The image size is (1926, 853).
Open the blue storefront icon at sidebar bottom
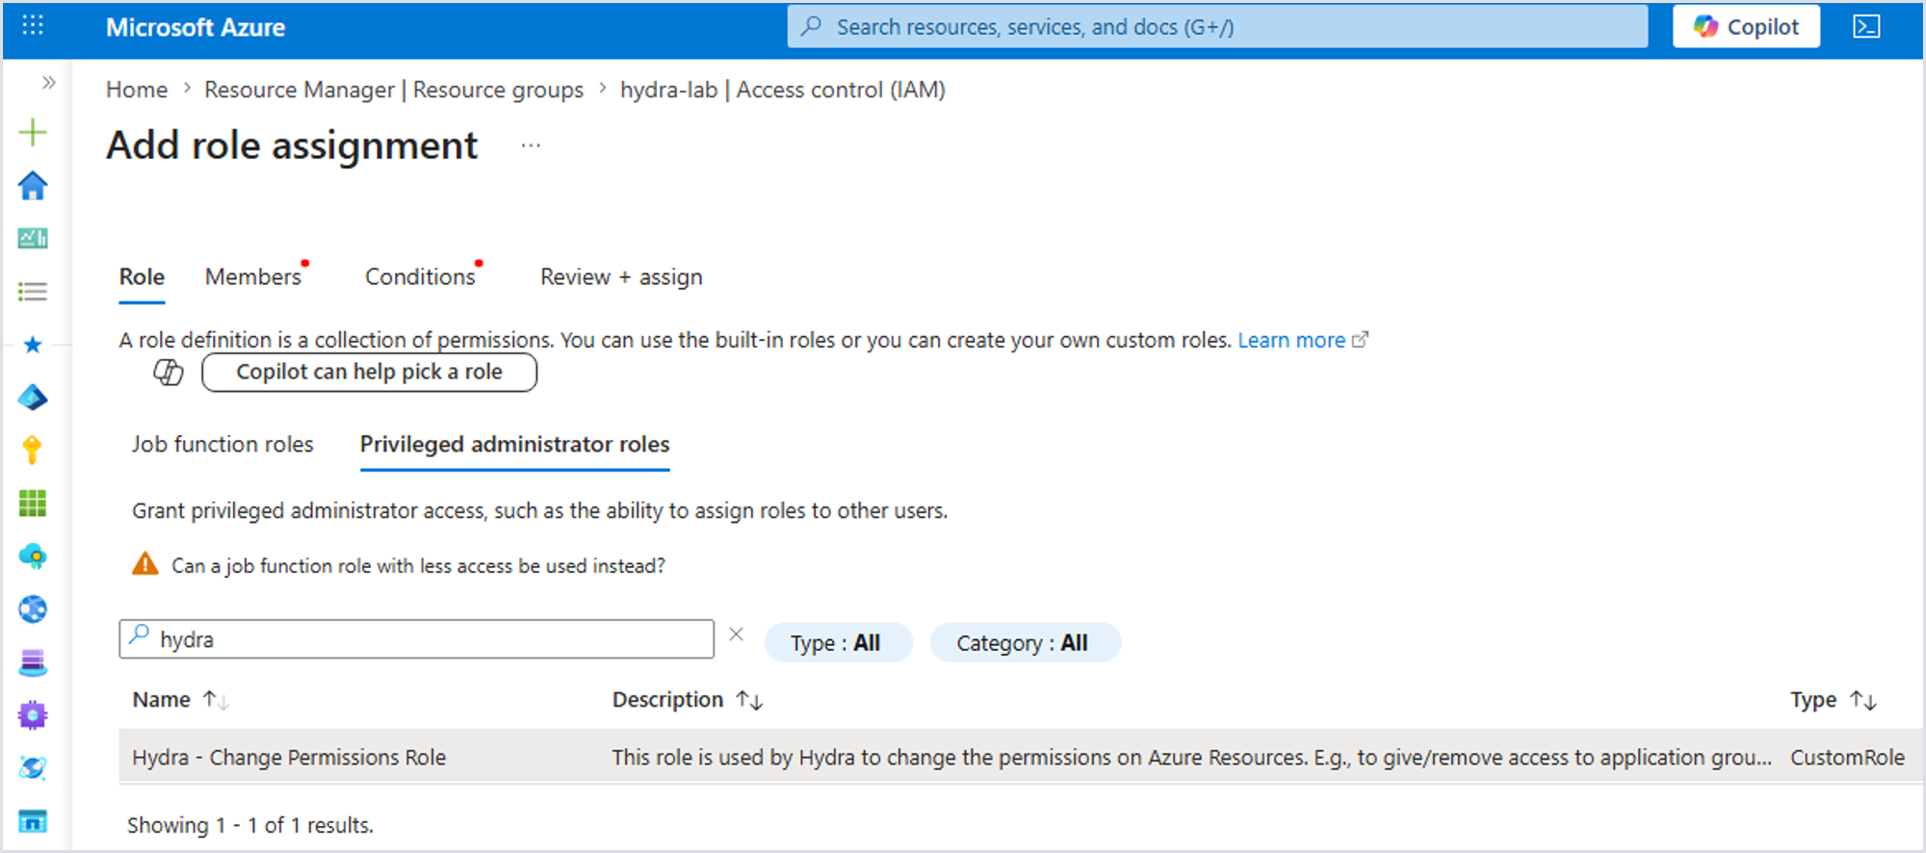point(33,821)
